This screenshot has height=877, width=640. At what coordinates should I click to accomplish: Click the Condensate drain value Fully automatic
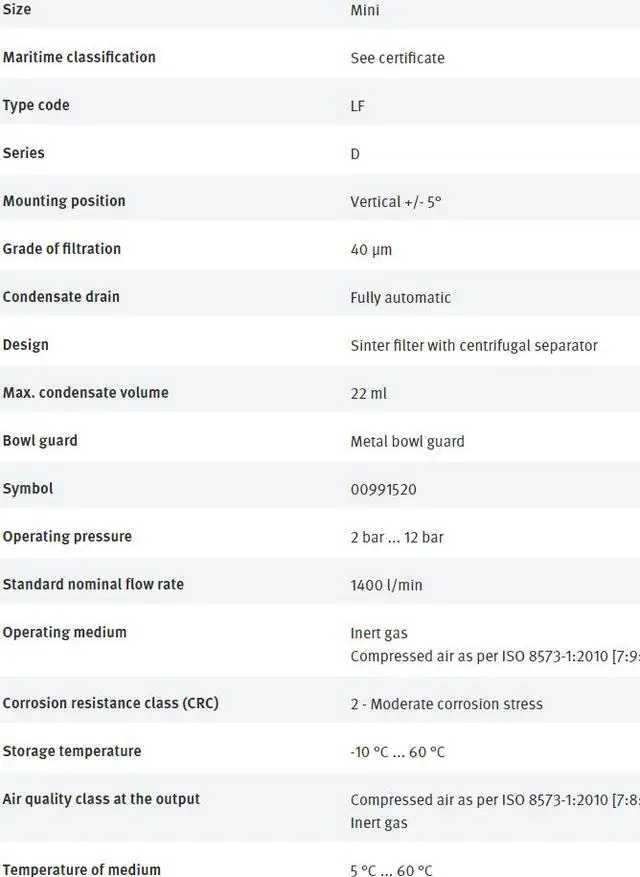pyautogui.click(x=401, y=298)
